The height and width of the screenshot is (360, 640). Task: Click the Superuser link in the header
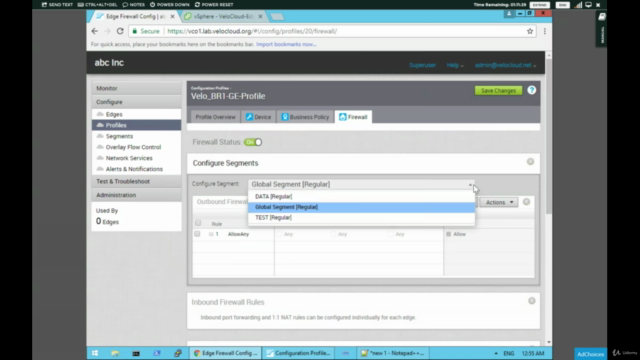coord(422,65)
